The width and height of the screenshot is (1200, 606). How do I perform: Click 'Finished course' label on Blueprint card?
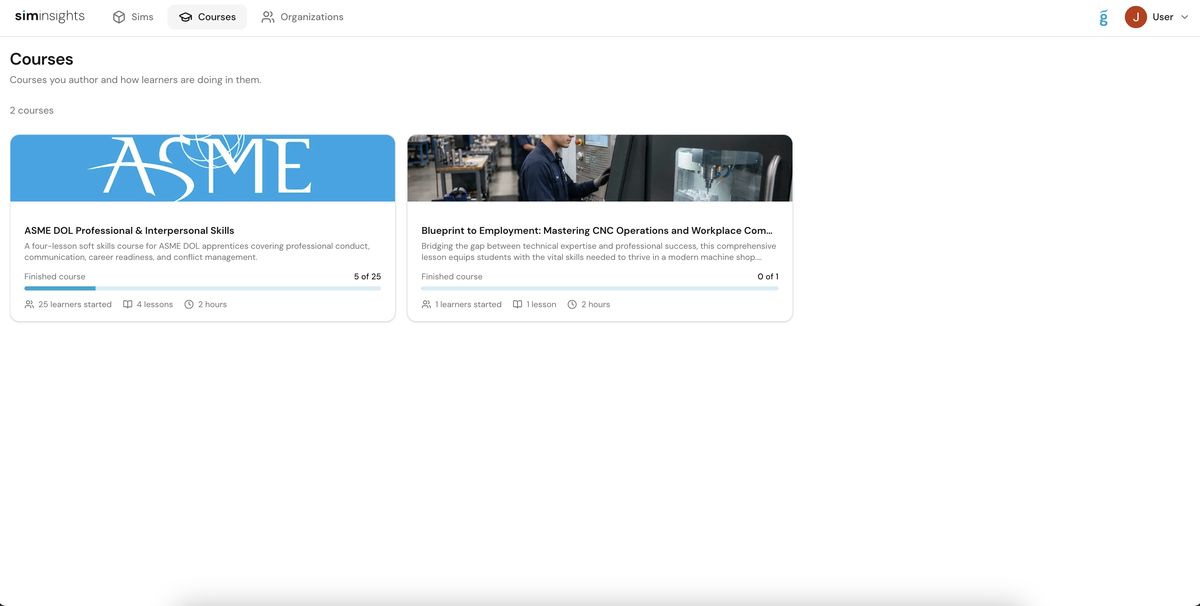click(452, 277)
